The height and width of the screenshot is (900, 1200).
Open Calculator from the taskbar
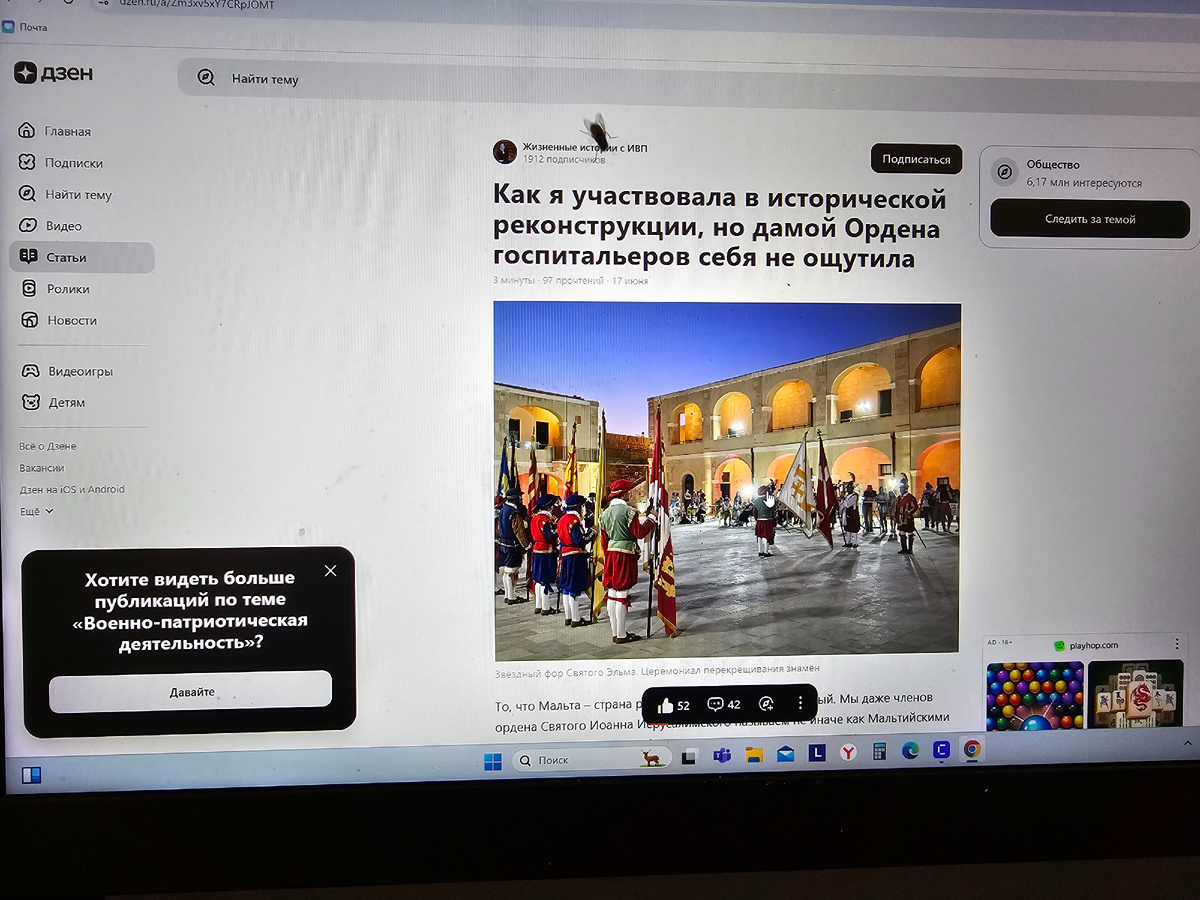(880, 752)
